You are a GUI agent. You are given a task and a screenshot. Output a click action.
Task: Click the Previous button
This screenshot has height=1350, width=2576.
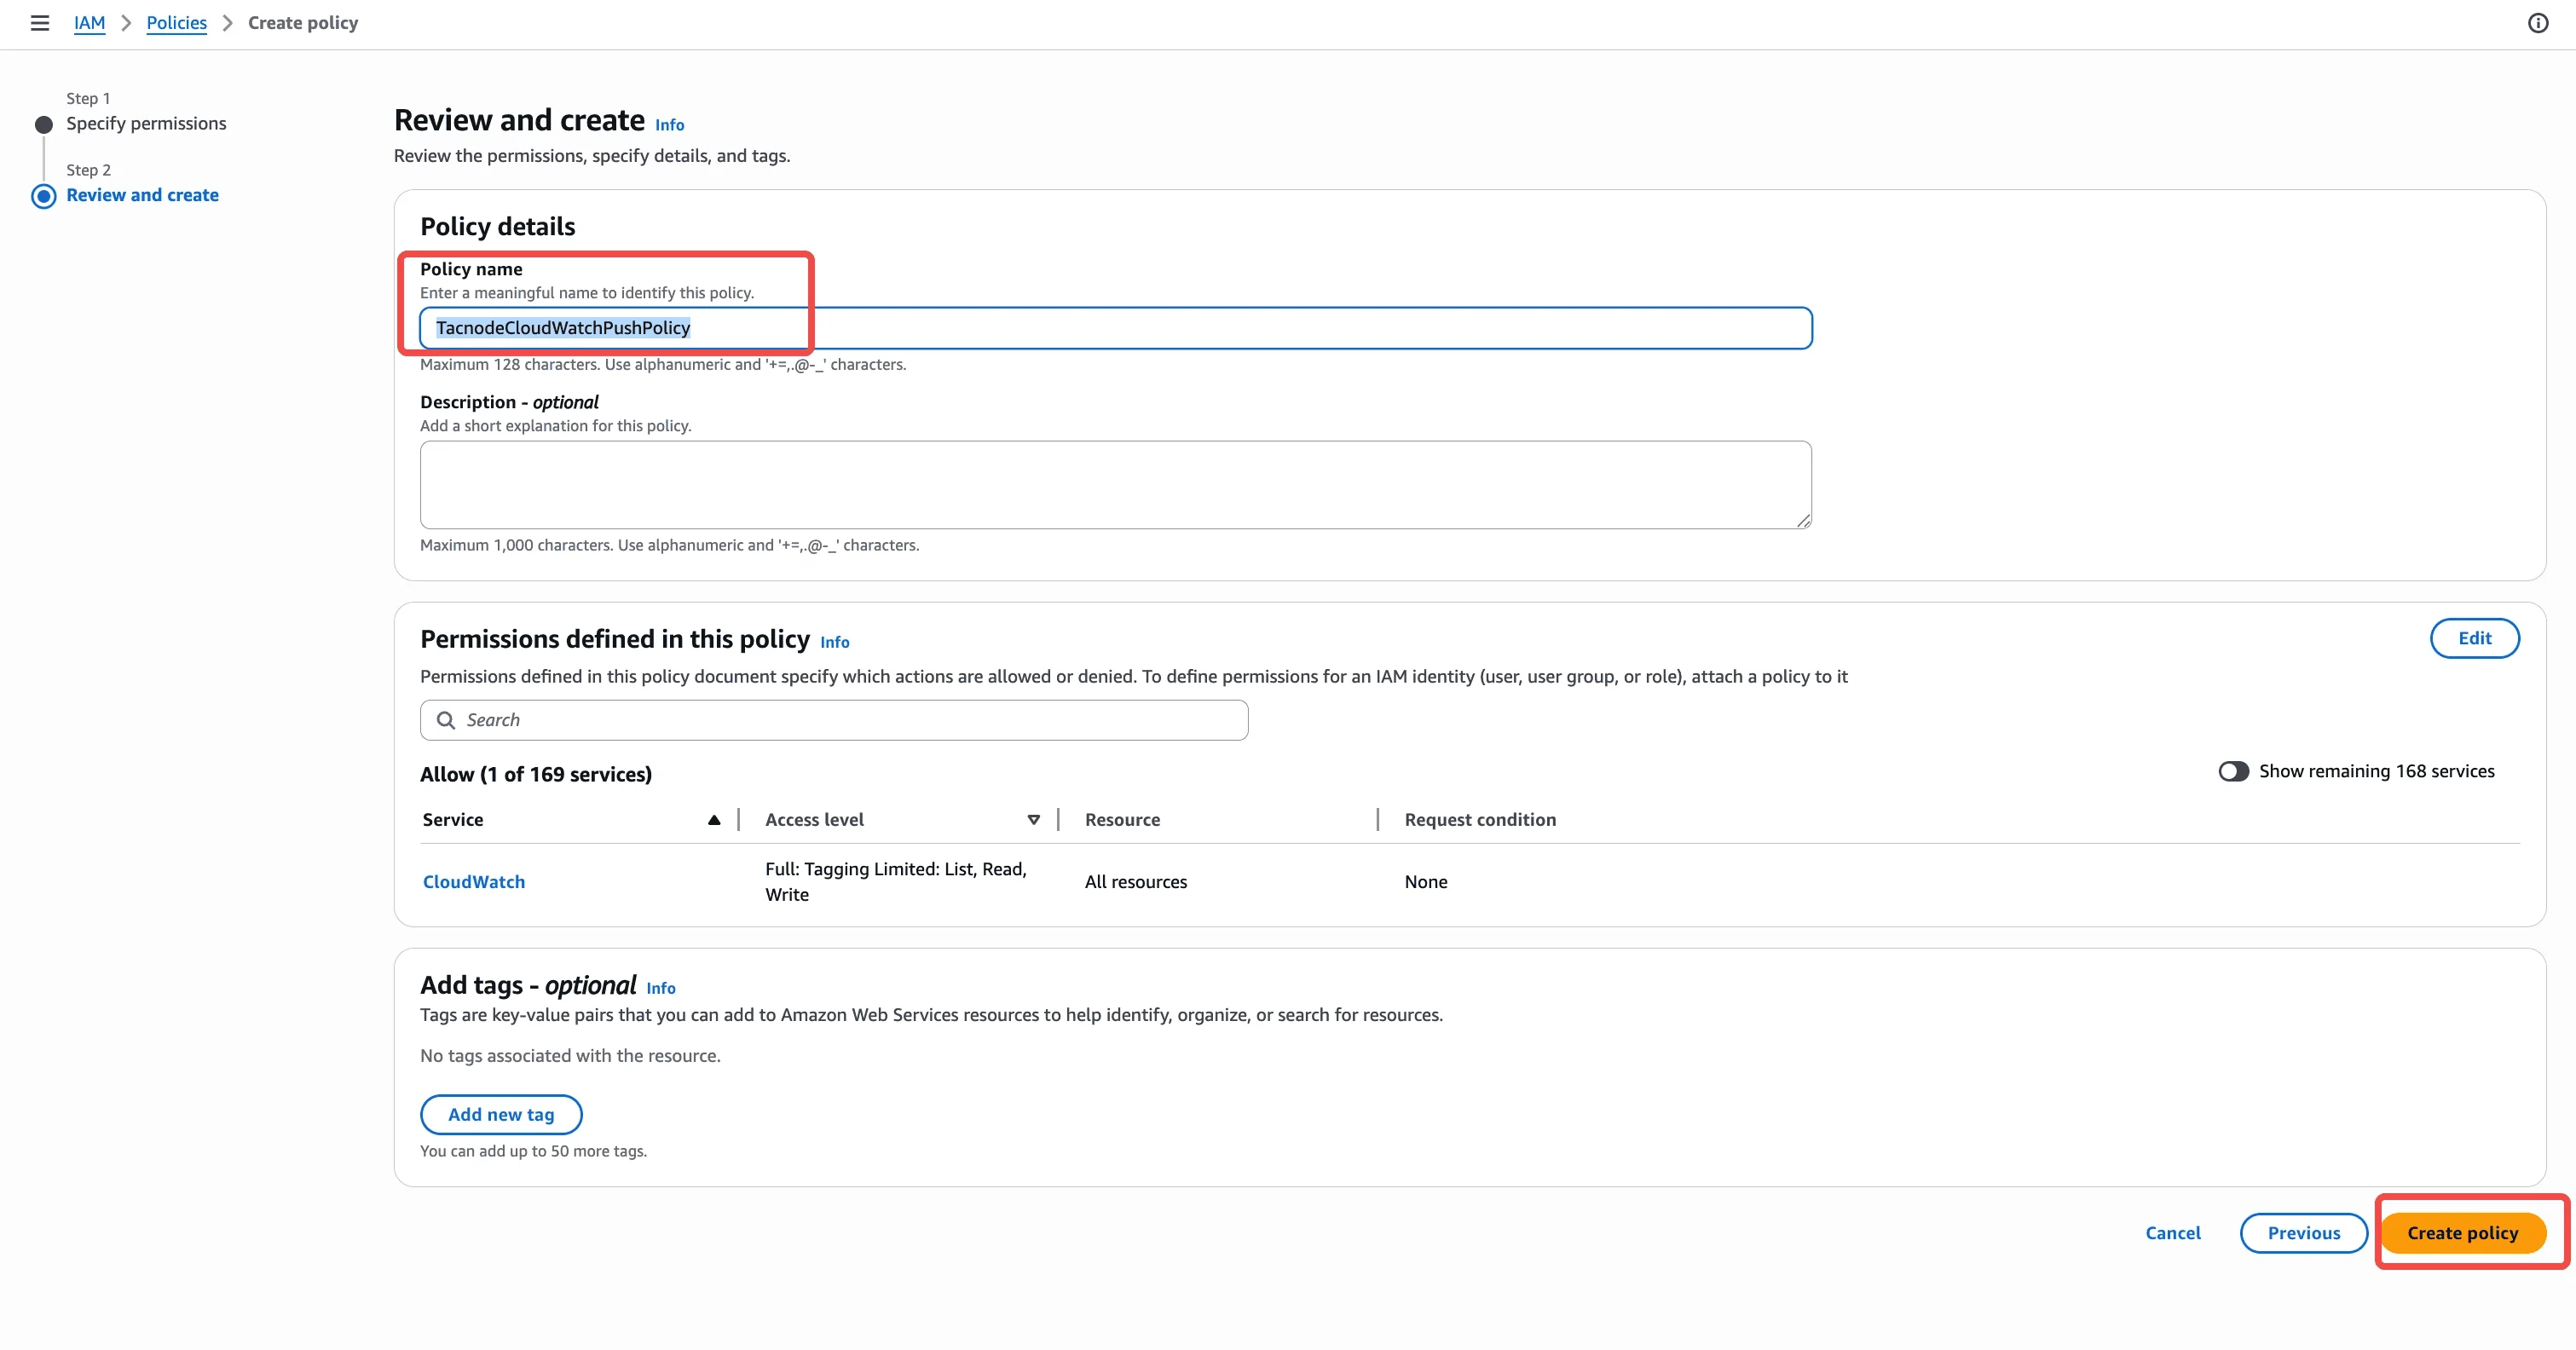coord(2302,1233)
